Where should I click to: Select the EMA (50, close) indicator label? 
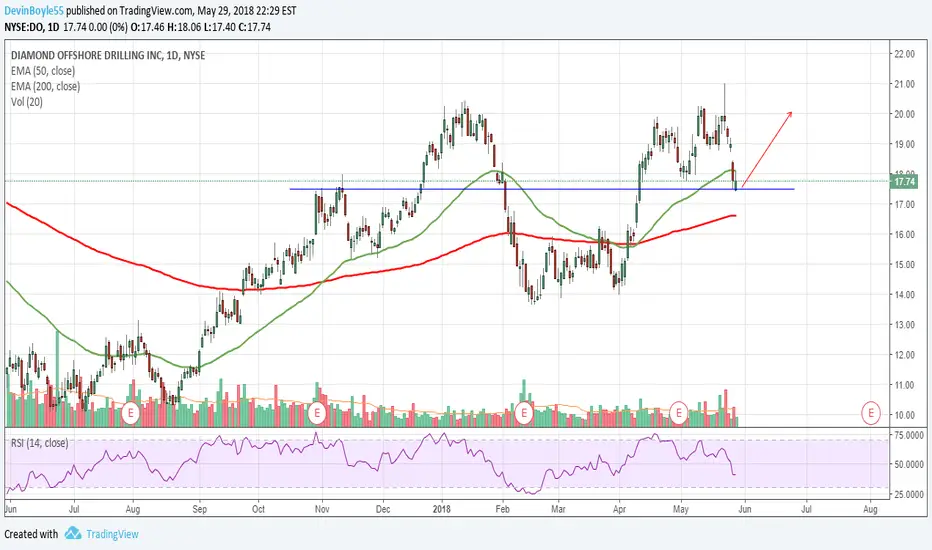[43, 71]
